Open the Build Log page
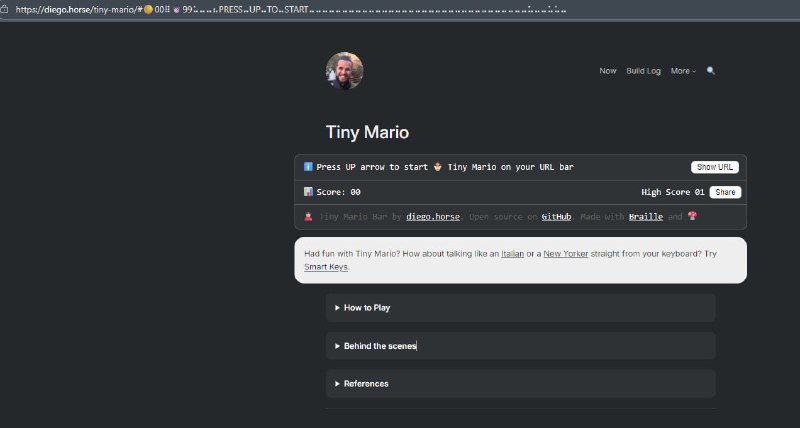The width and height of the screenshot is (800, 428). [643, 71]
